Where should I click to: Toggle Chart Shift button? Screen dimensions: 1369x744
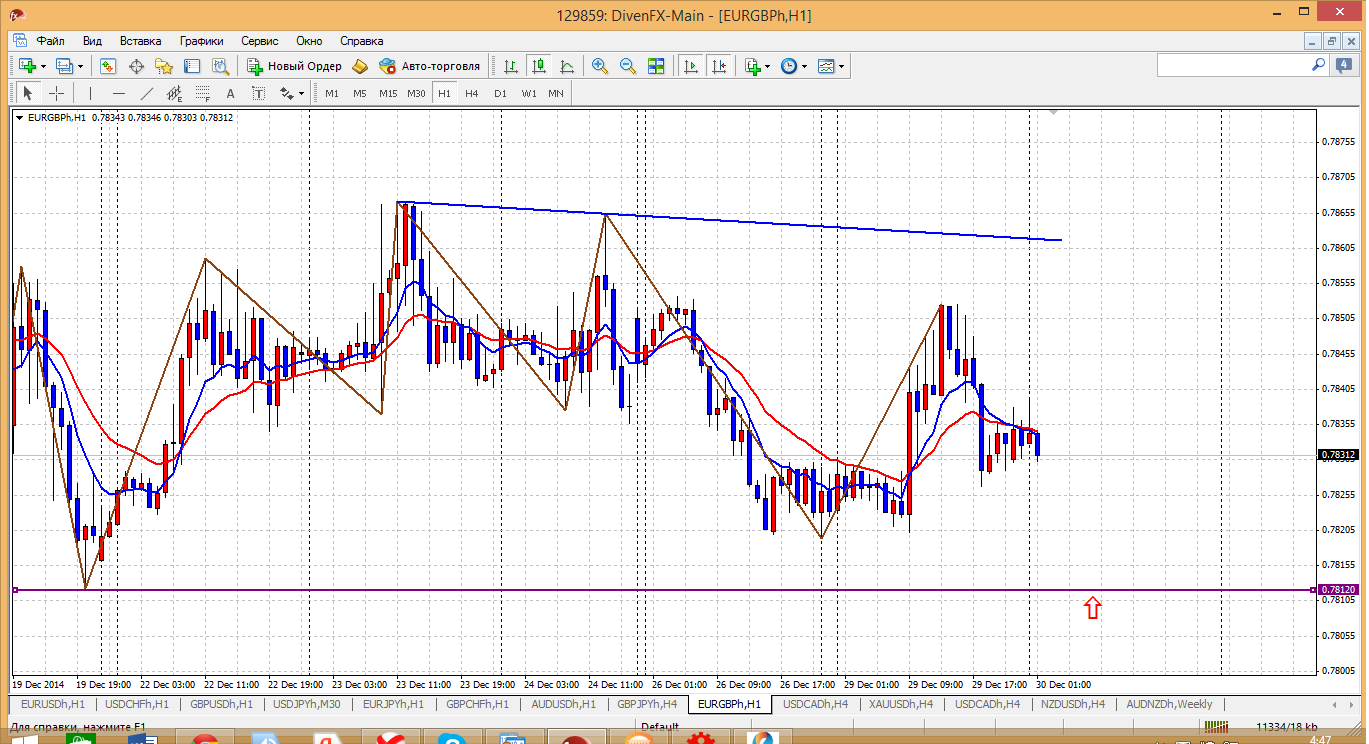(719, 66)
